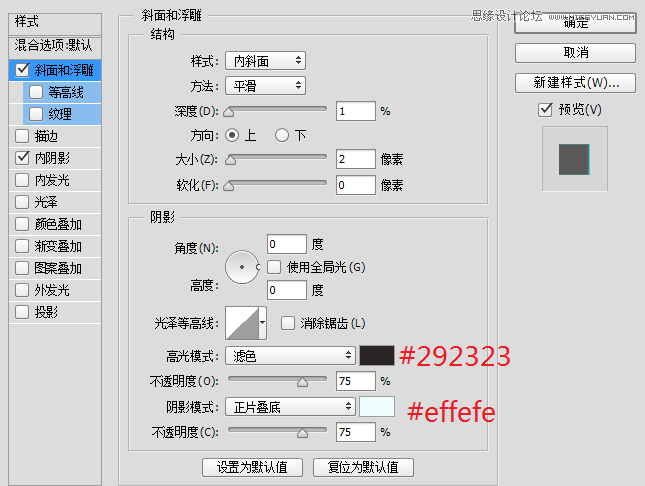Open the 内阴影 style settings
Image resolution: width=645 pixels, height=486 pixels.
52,158
